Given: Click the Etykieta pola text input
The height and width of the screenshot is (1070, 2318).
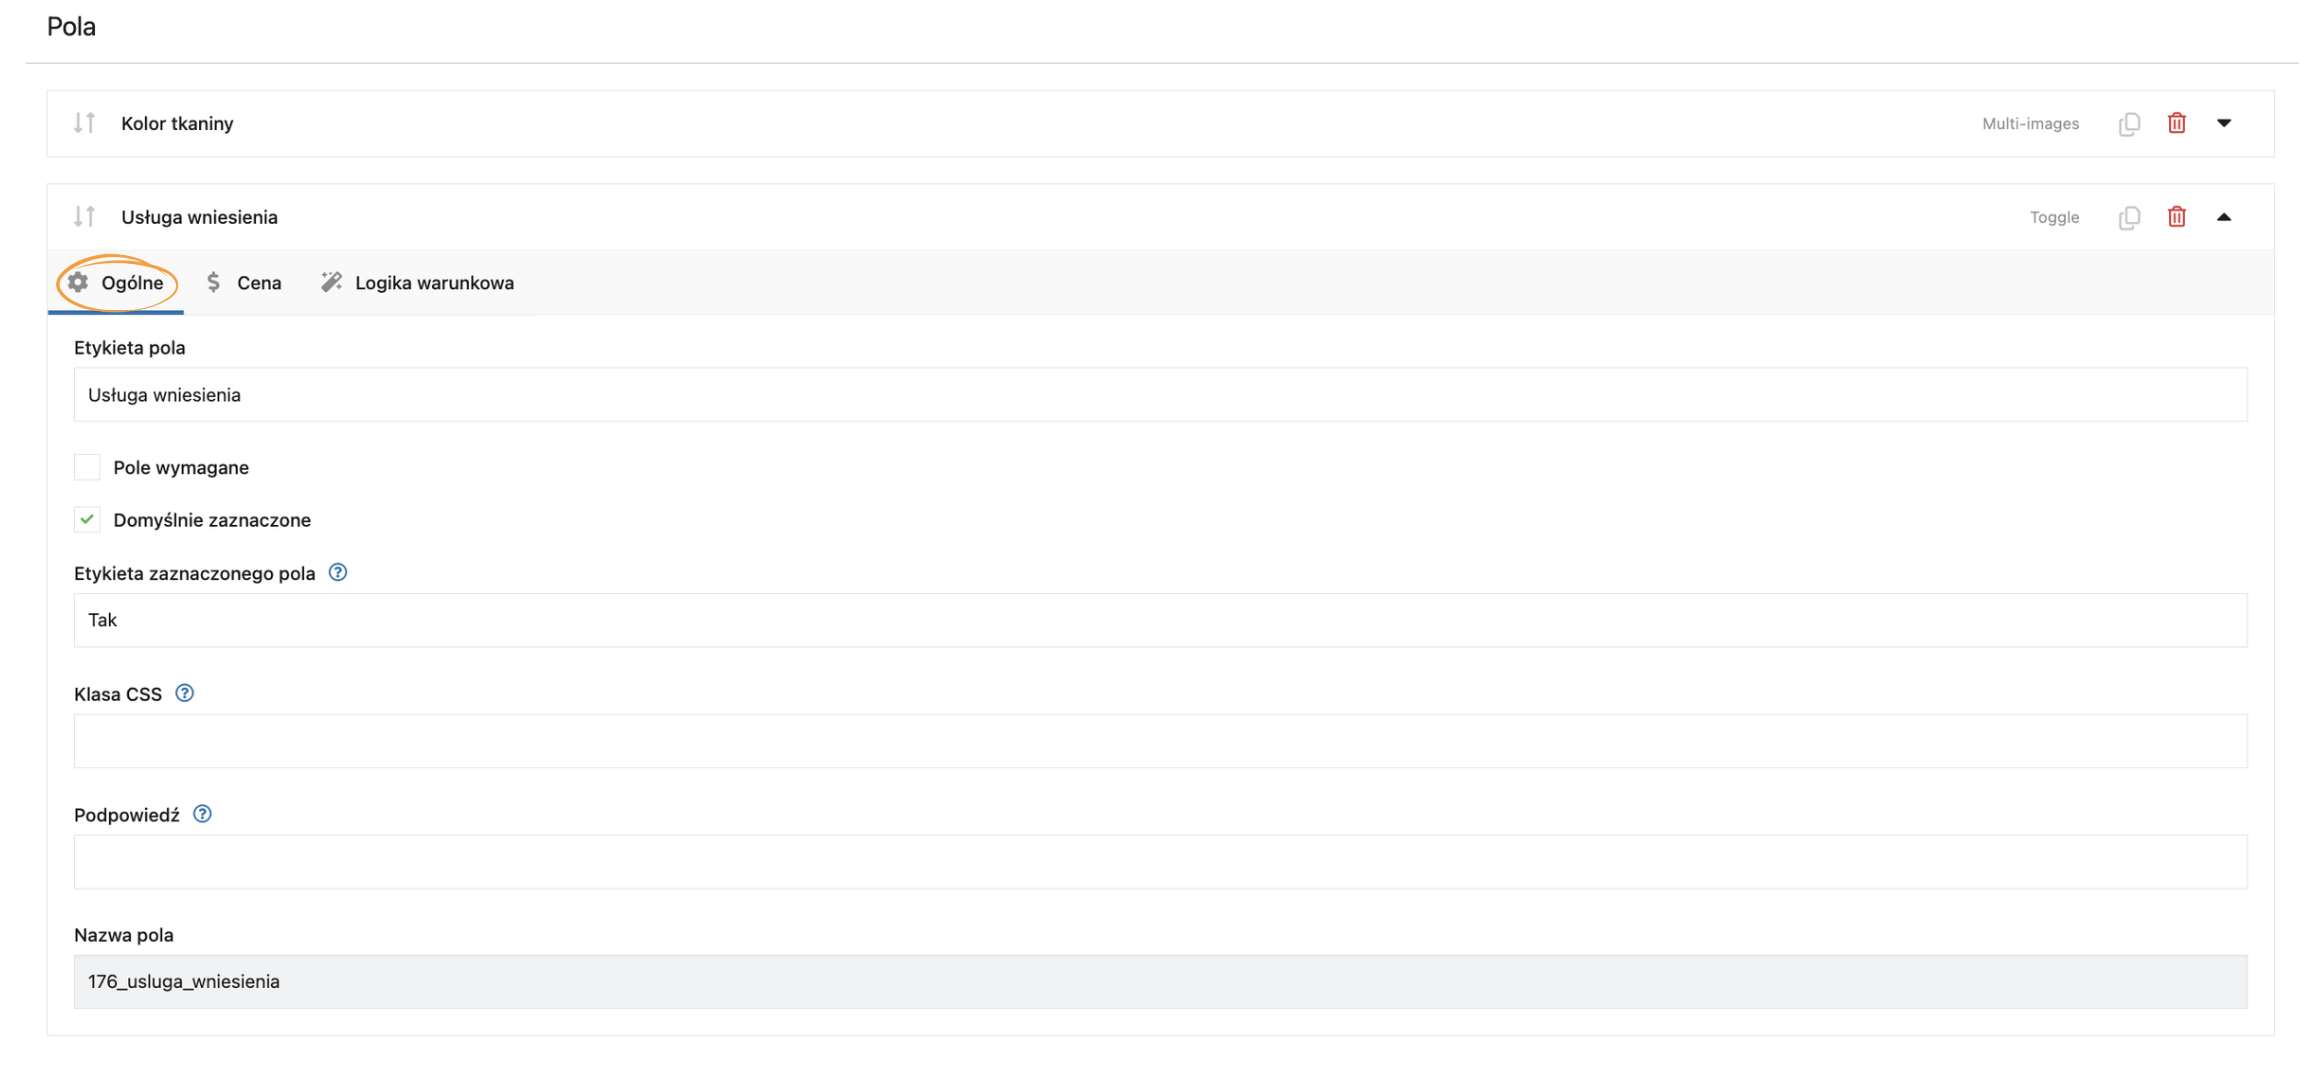Looking at the screenshot, I should click(x=1160, y=395).
